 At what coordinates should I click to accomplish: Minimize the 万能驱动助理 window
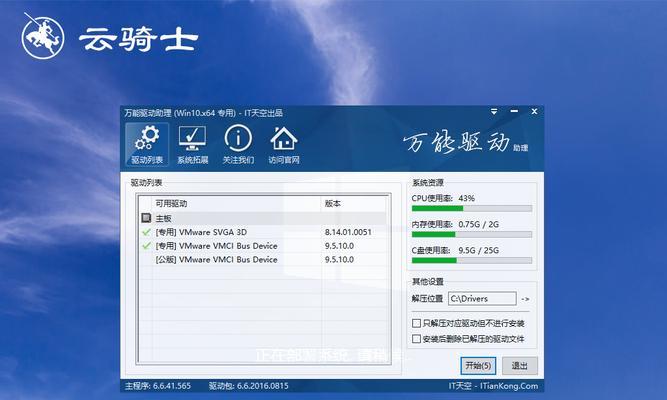pyautogui.click(x=514, y=111)
